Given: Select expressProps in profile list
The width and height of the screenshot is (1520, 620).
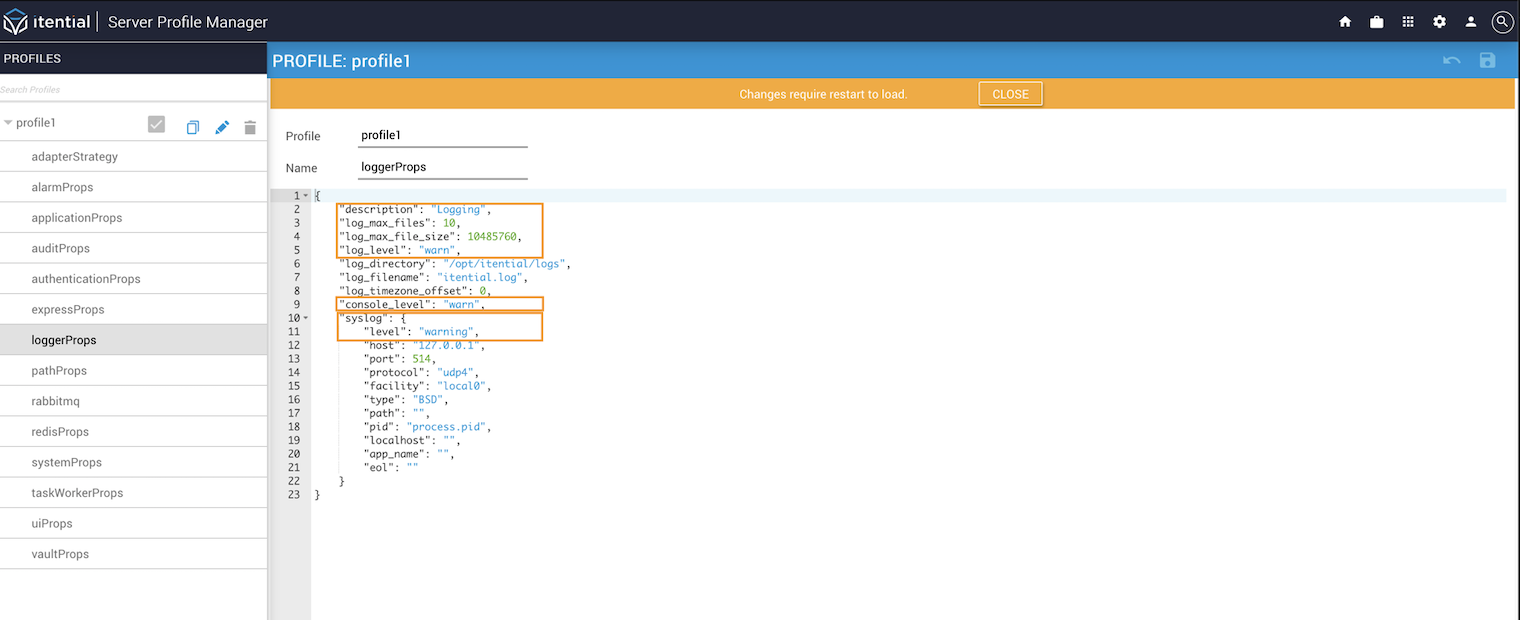Looking at the screenshot, I should point(134,310).
